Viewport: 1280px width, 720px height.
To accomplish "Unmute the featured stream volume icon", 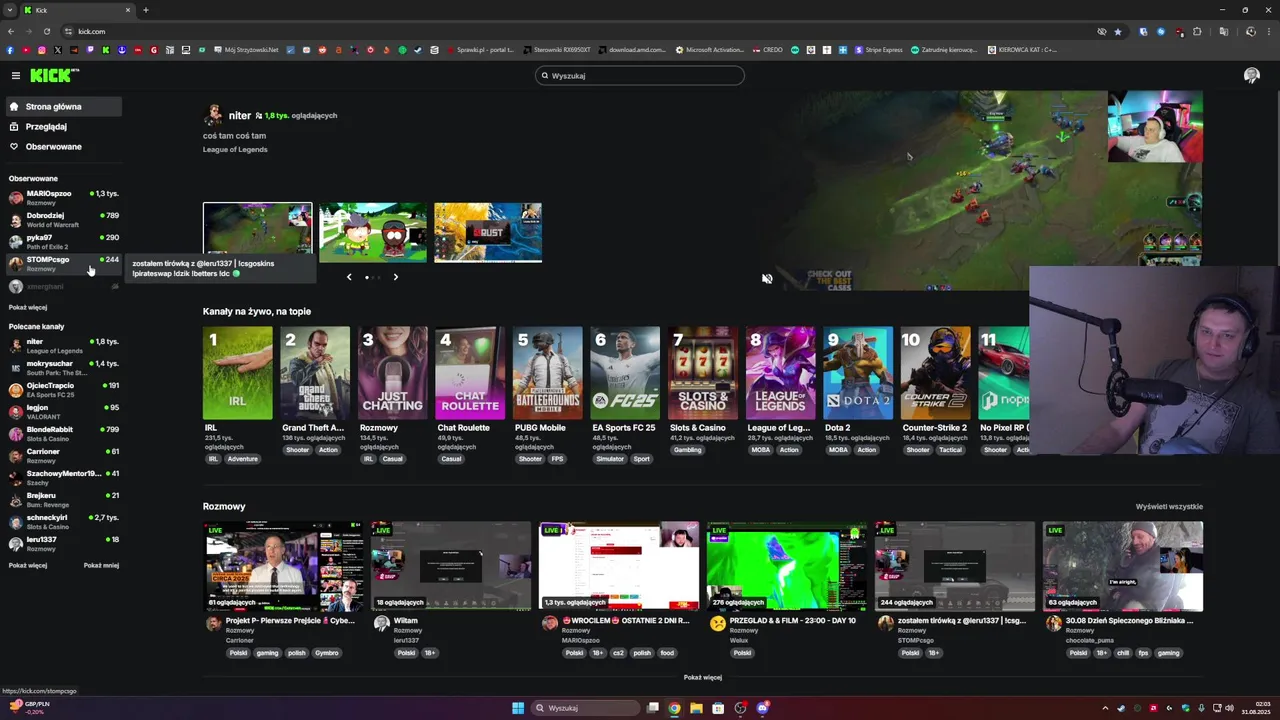I will tap(767, 279).
